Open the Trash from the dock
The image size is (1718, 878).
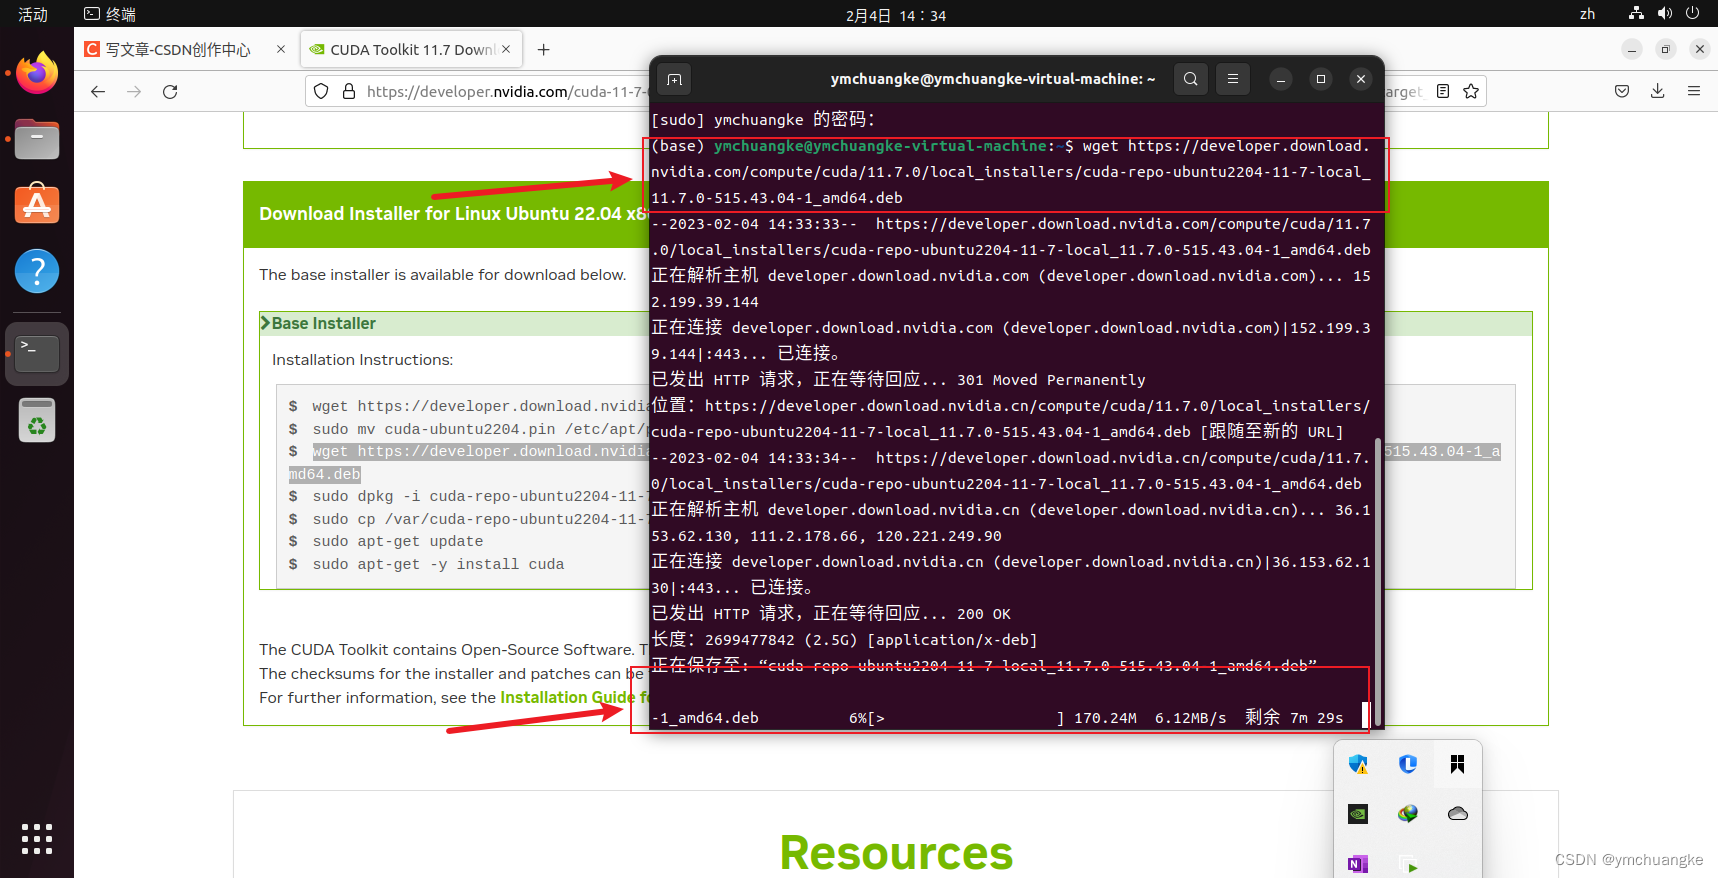(37, 420)
